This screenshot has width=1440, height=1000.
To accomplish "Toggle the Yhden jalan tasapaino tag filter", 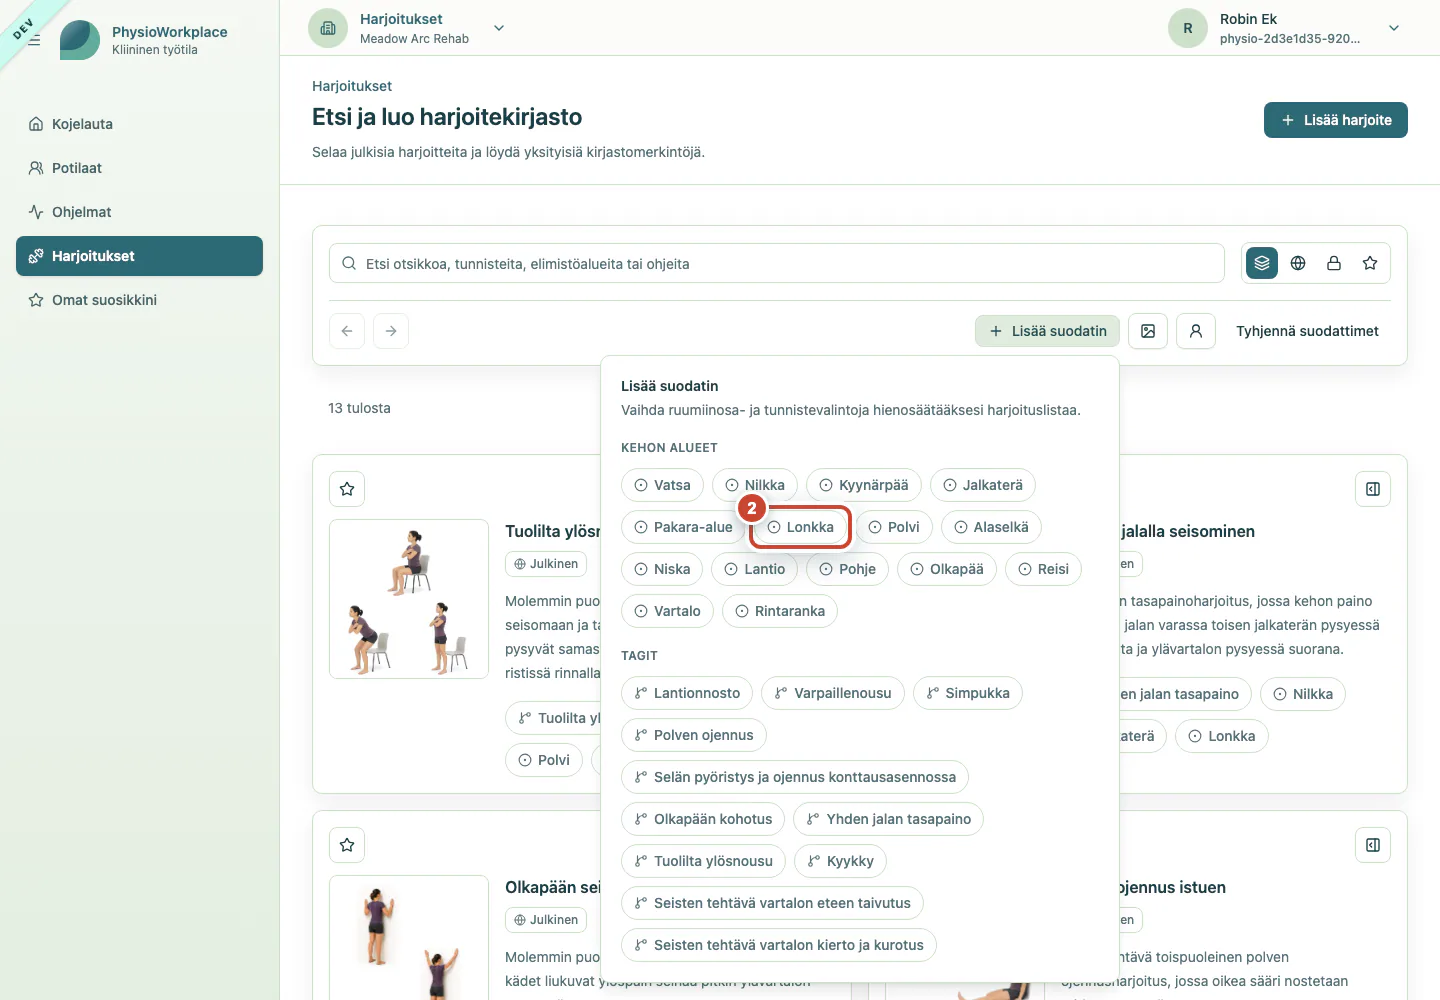I will [x=889, y=819].
